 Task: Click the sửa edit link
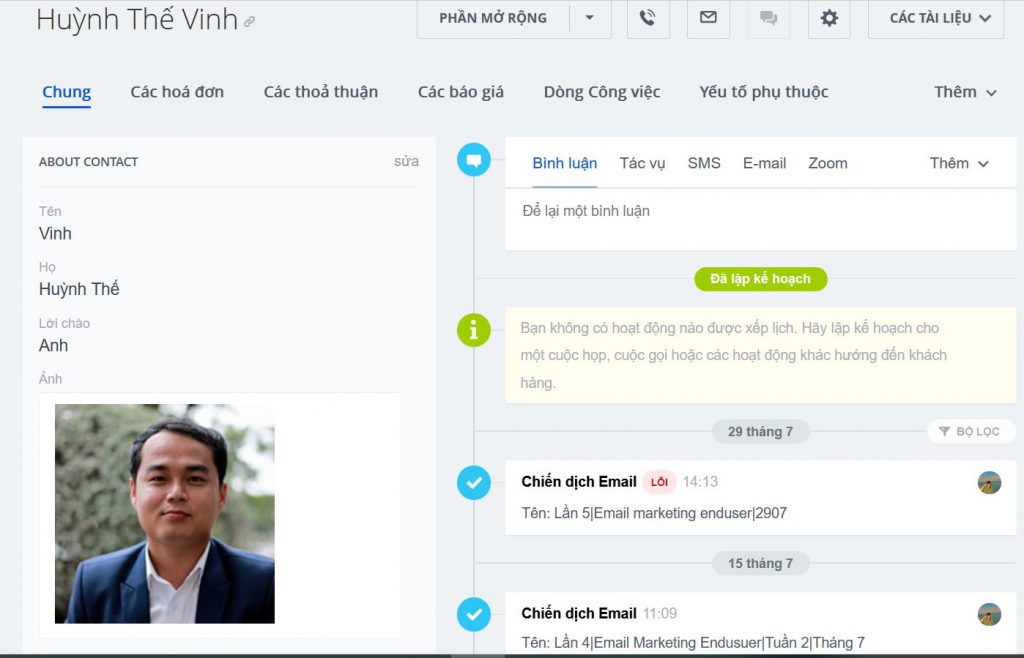pos(406,161)
